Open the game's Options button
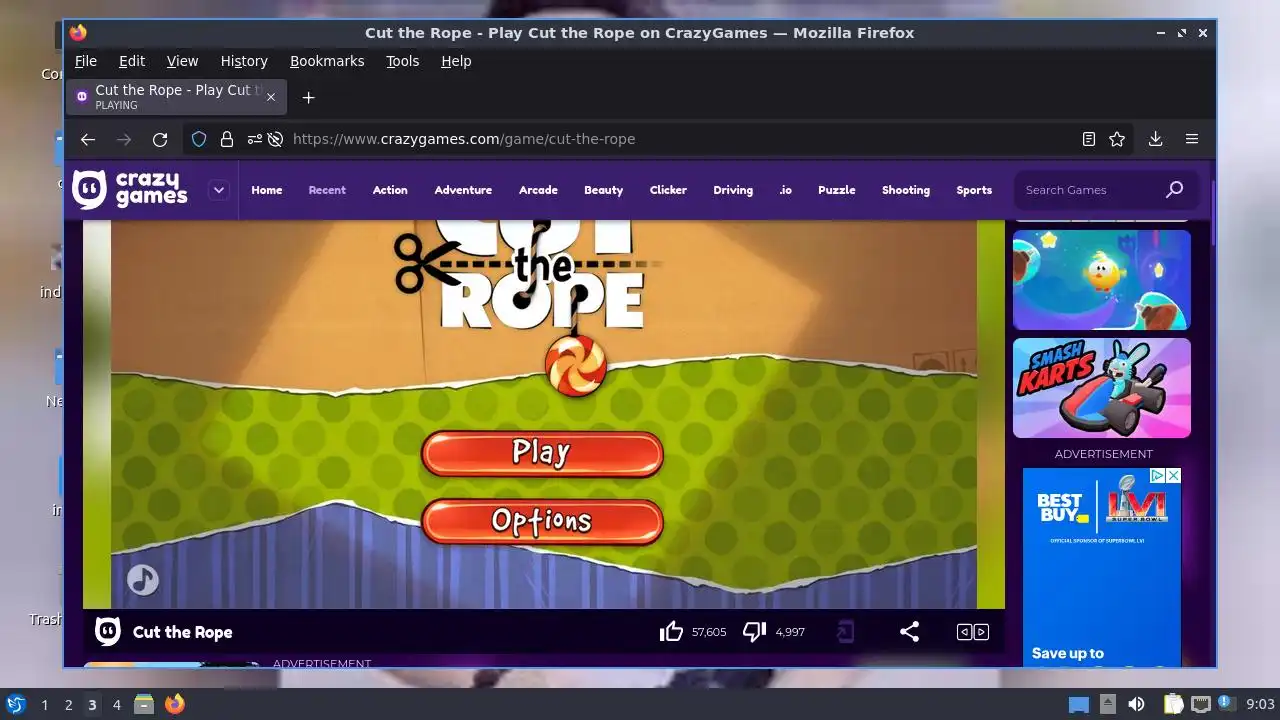The height and width of the screenshot is (720, 1280). tap(542, 521)
